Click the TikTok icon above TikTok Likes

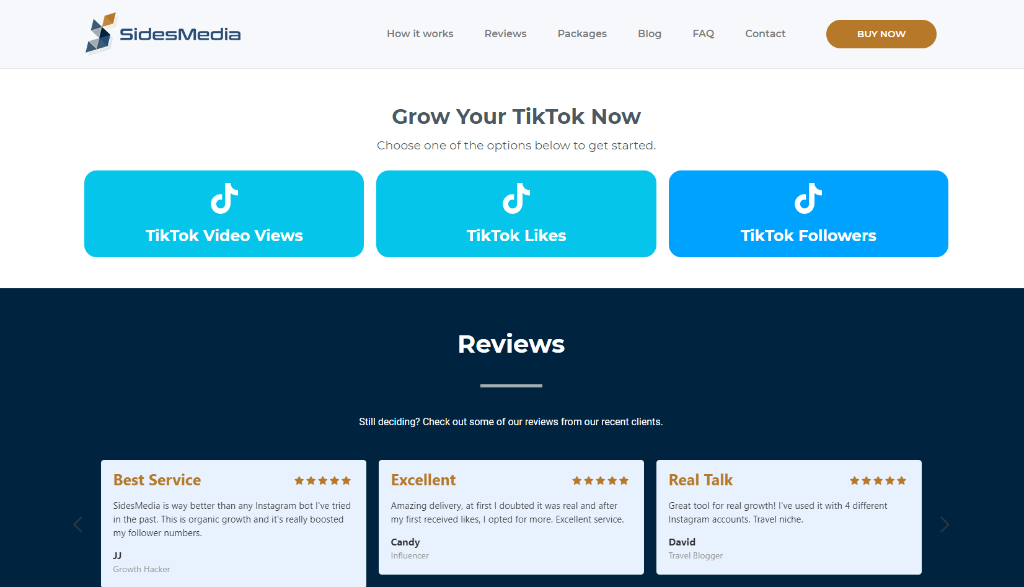click(x=516, y=199)
